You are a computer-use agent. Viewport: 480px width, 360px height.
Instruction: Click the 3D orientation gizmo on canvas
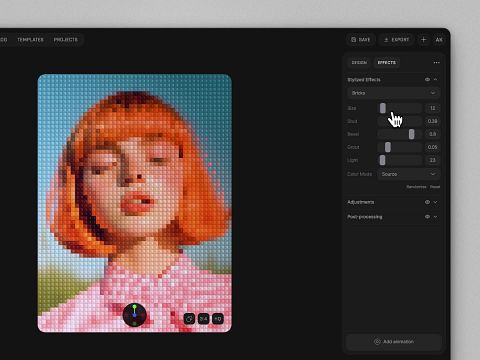(x=135, y=315)
